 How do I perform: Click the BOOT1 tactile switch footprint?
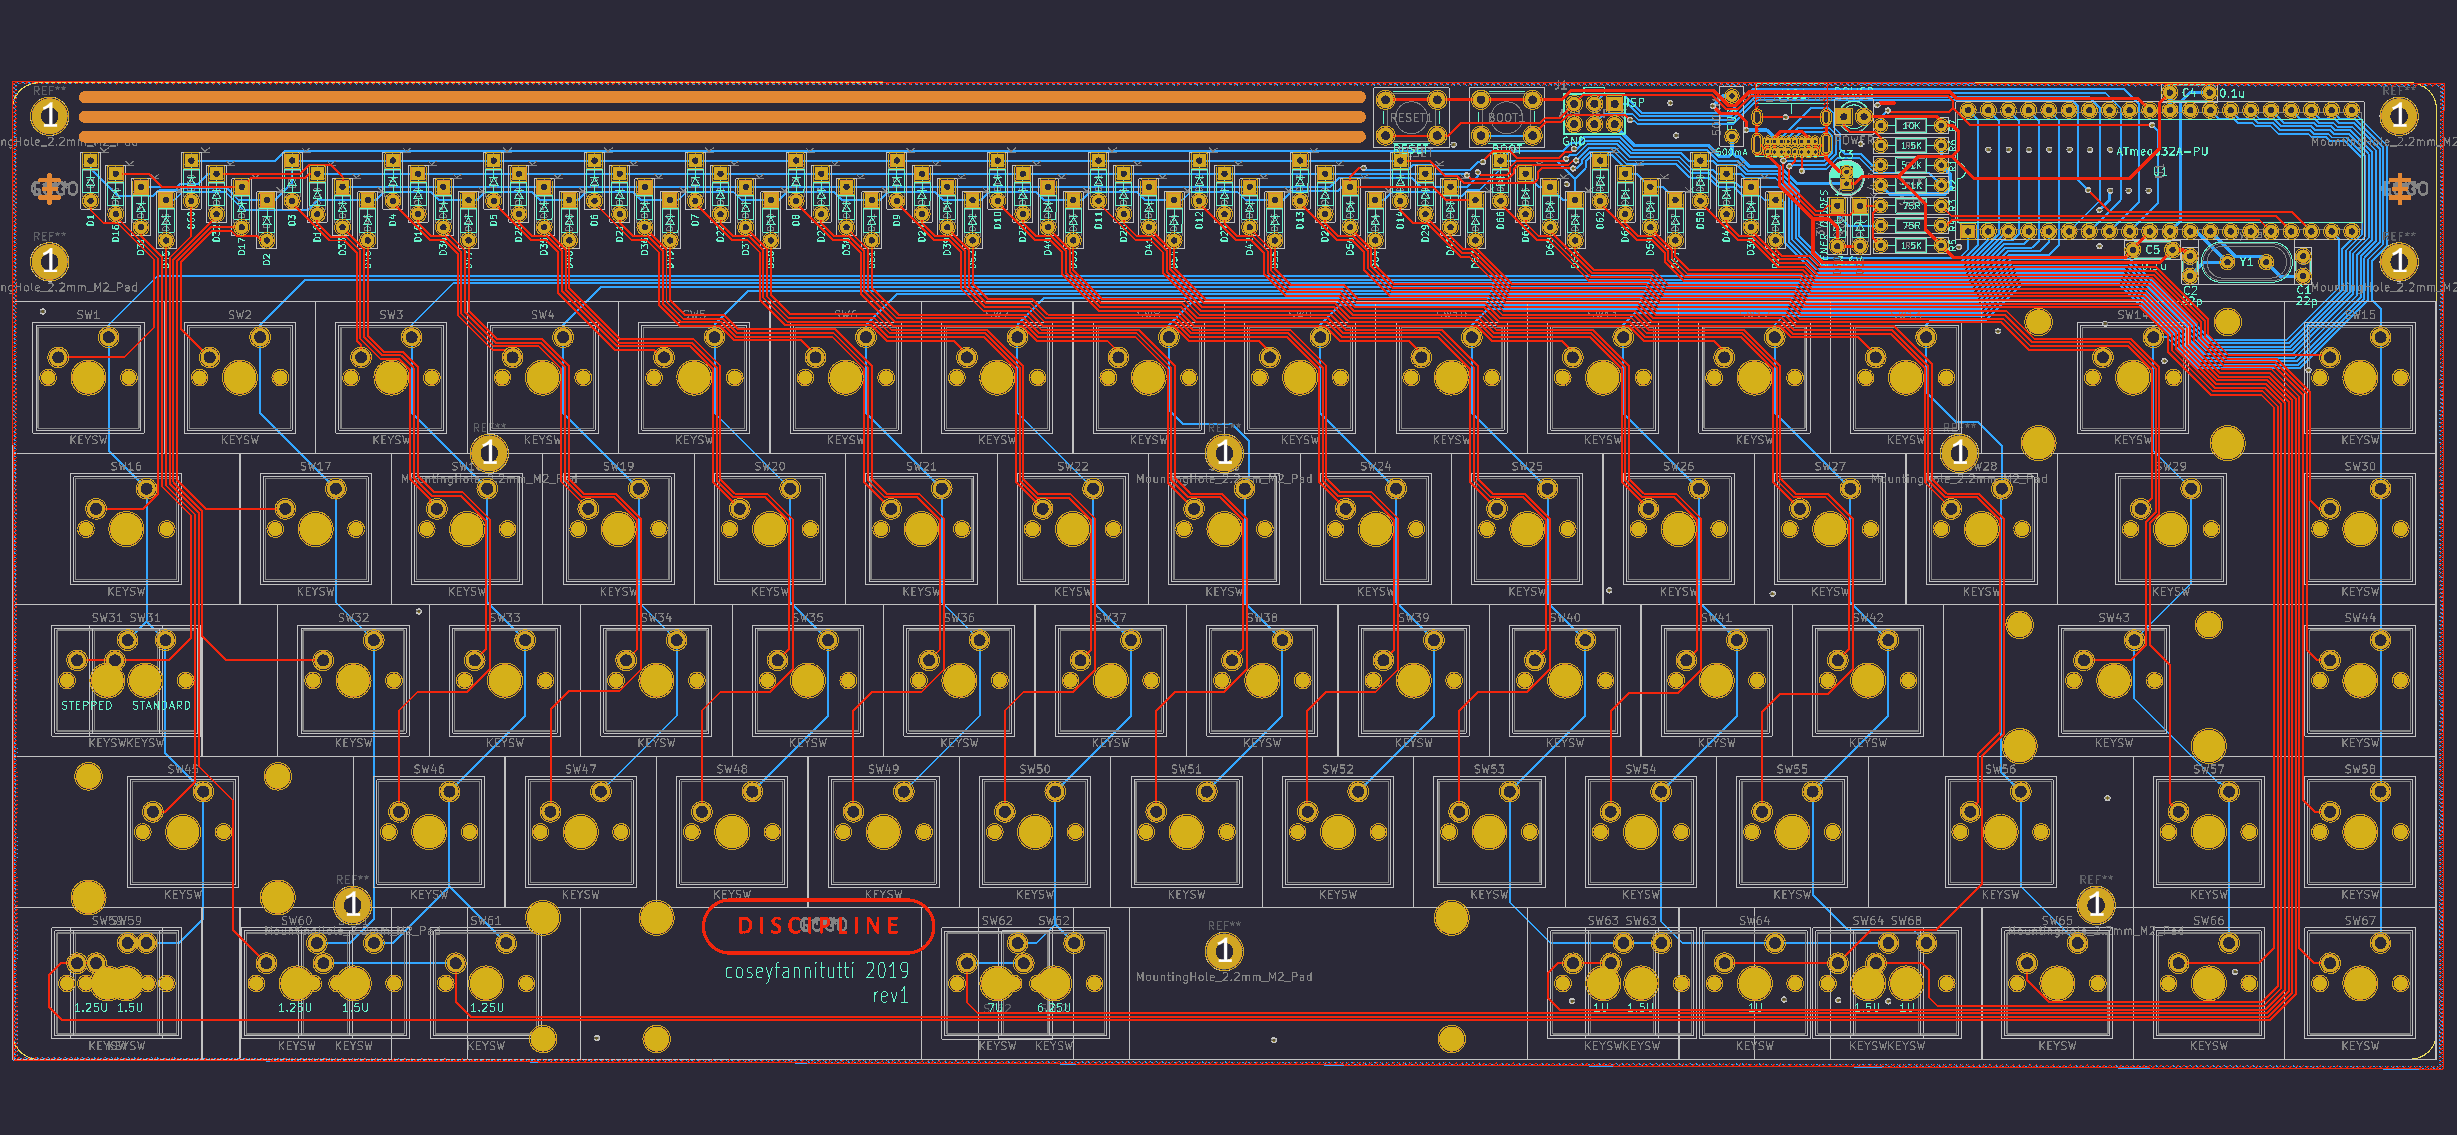tap(1505, 117)
